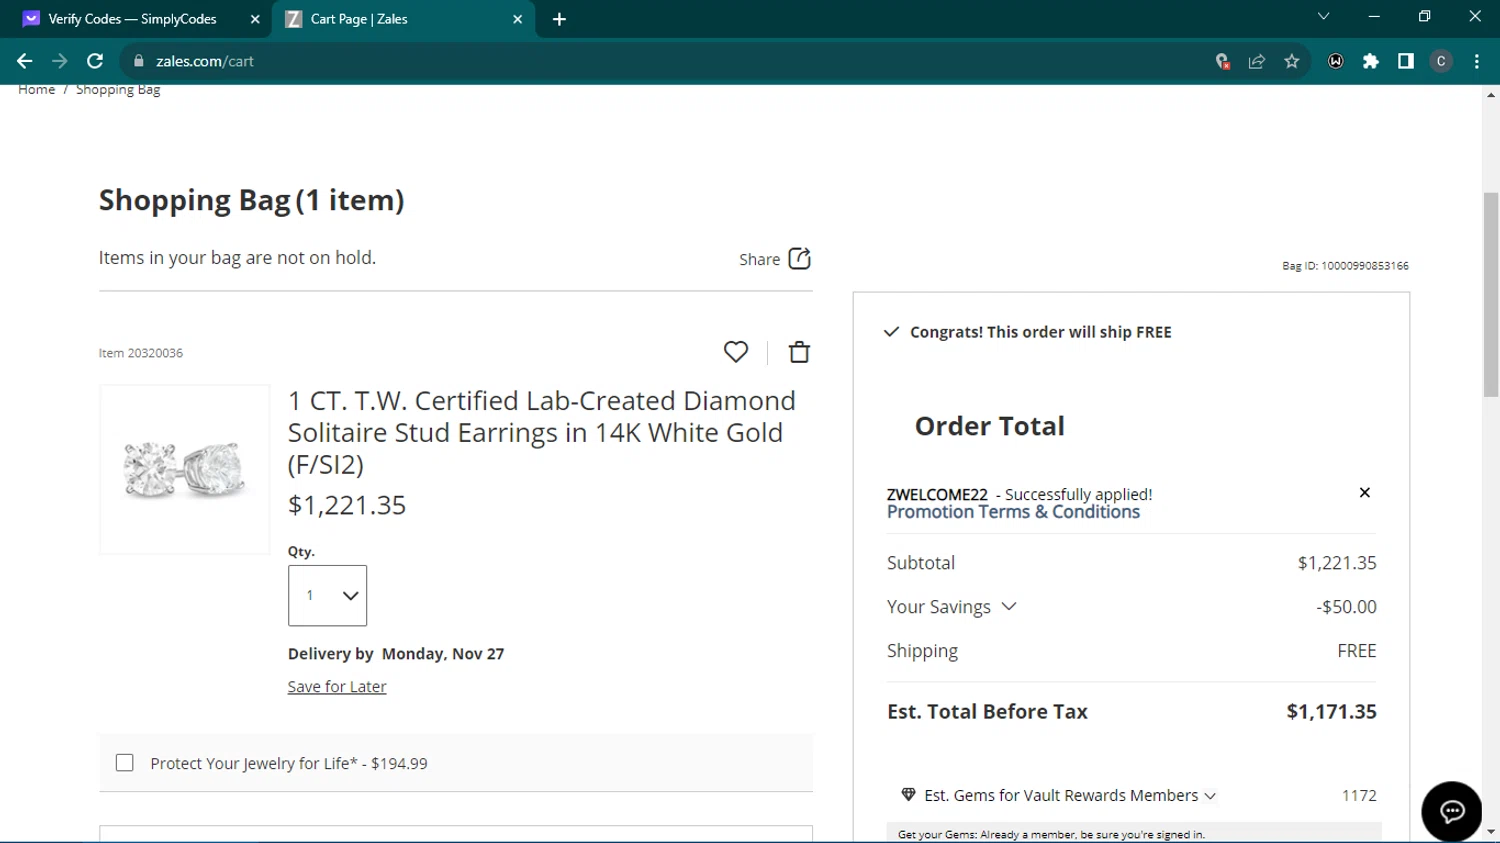Click the item price $1,221.35 under title
The image size is (1500, 843).
click(347, 505)
